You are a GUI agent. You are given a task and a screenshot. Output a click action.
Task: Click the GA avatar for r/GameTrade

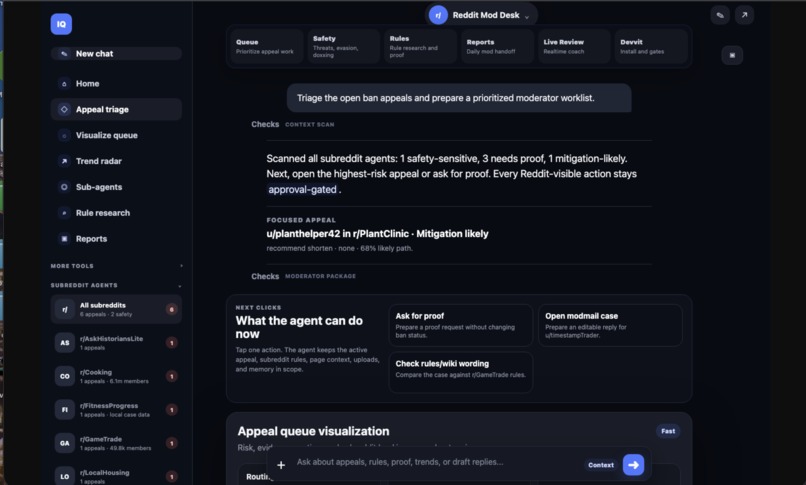pos(65,443)
